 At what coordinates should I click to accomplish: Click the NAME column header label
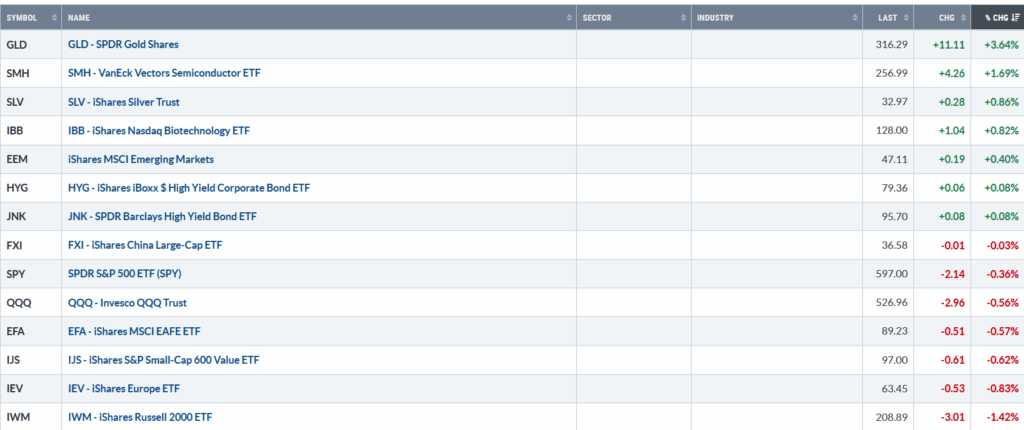pyautogui.click(x=78, y=18)
